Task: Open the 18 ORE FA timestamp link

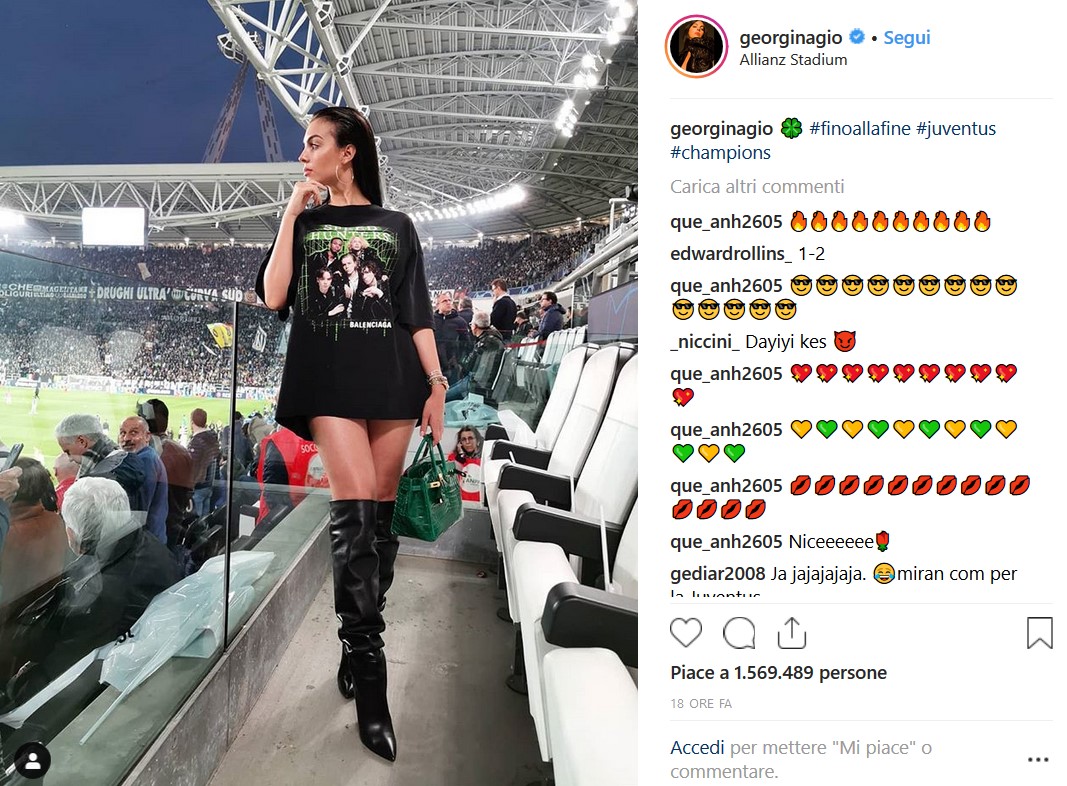Action: [701, 704]
